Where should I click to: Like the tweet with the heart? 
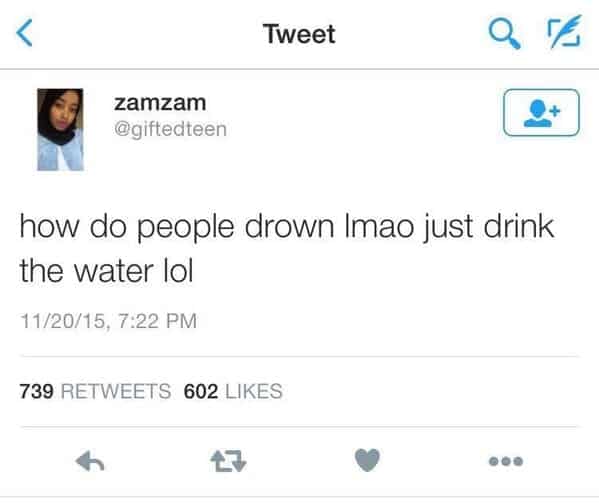click(367, 460)
